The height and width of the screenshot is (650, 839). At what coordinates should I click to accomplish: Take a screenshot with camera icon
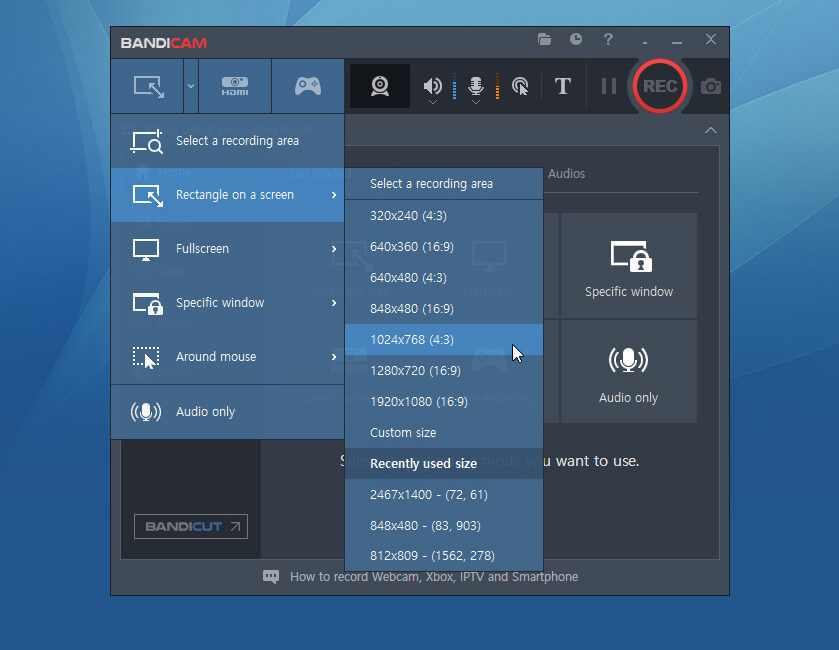711,86
